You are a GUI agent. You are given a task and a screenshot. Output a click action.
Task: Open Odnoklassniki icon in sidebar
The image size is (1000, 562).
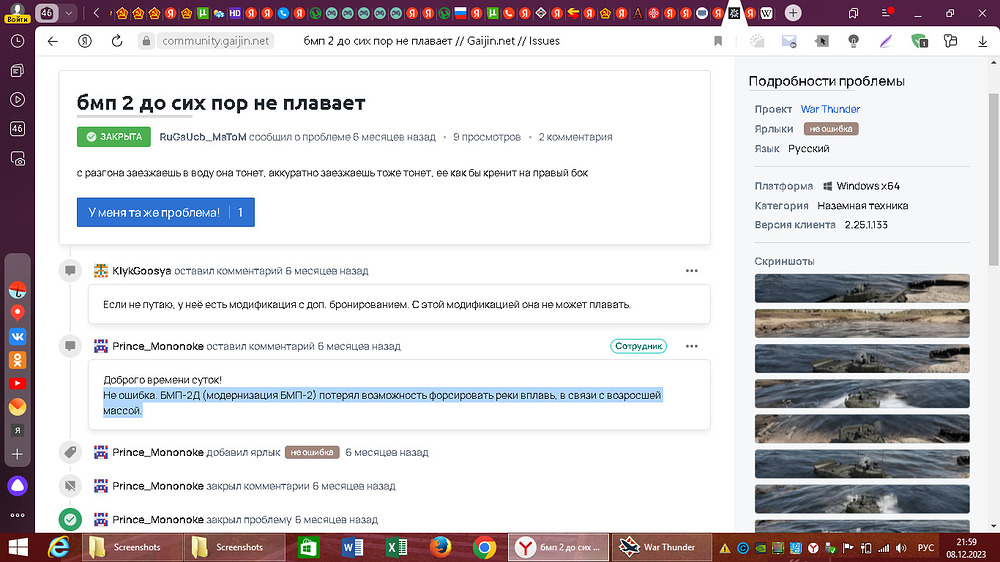coord(17,360)
